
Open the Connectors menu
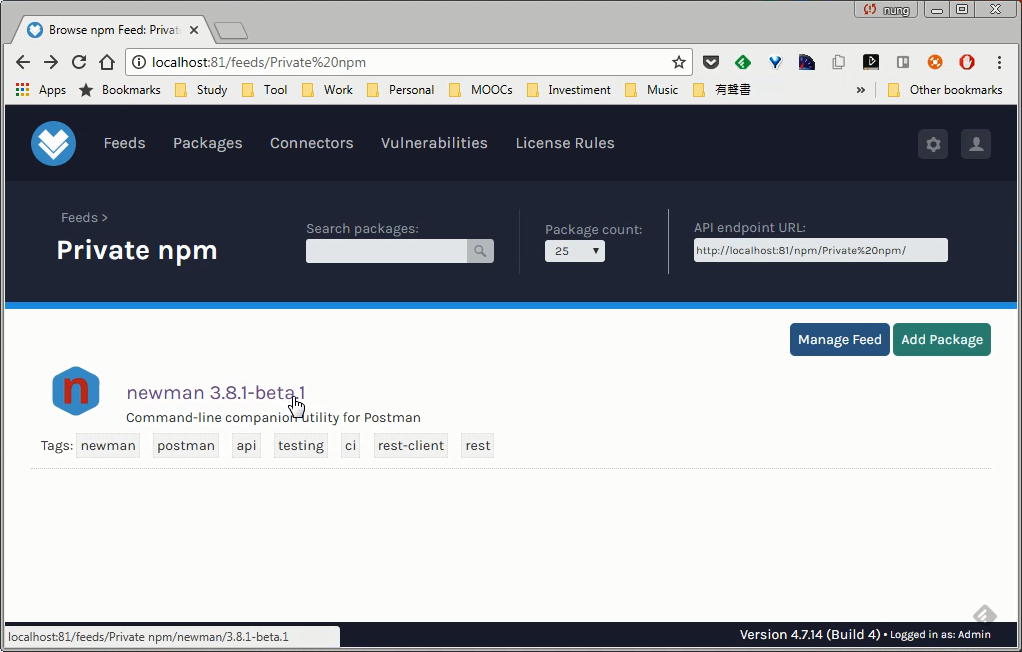pyautogui.click(x=312, y=143)
